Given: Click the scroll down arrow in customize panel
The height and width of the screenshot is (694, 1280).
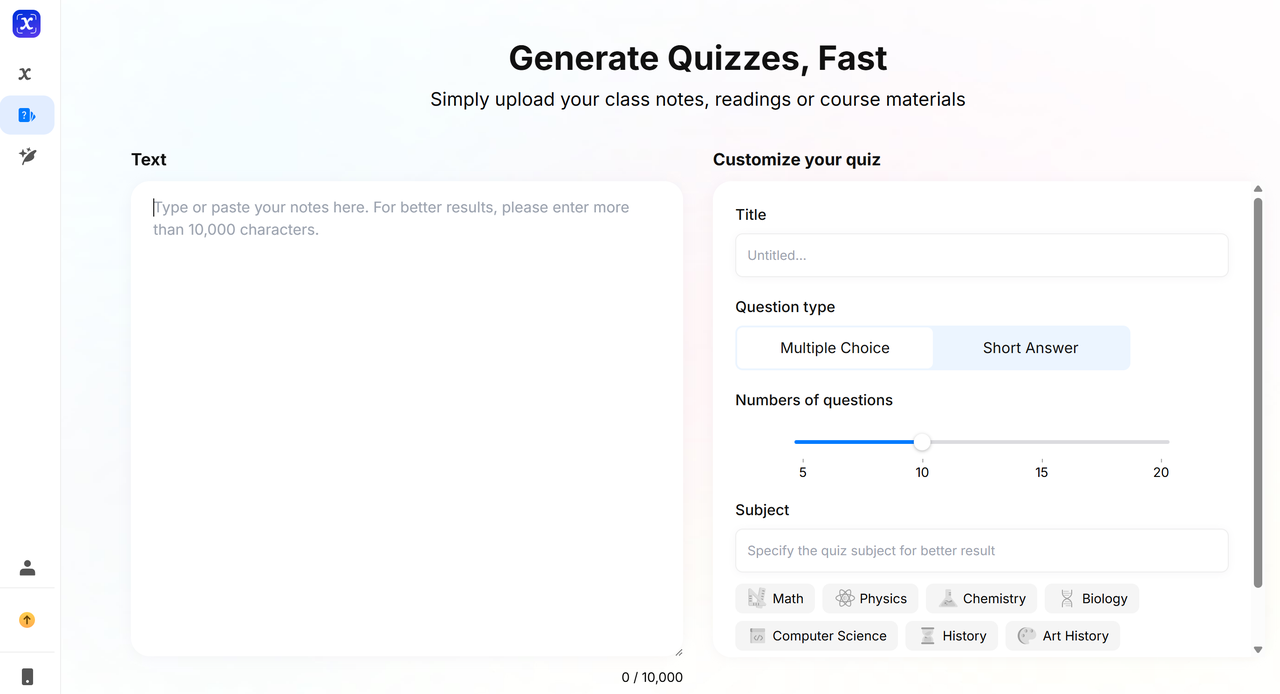Looking at the screenshot, I should pos(1258,650).
